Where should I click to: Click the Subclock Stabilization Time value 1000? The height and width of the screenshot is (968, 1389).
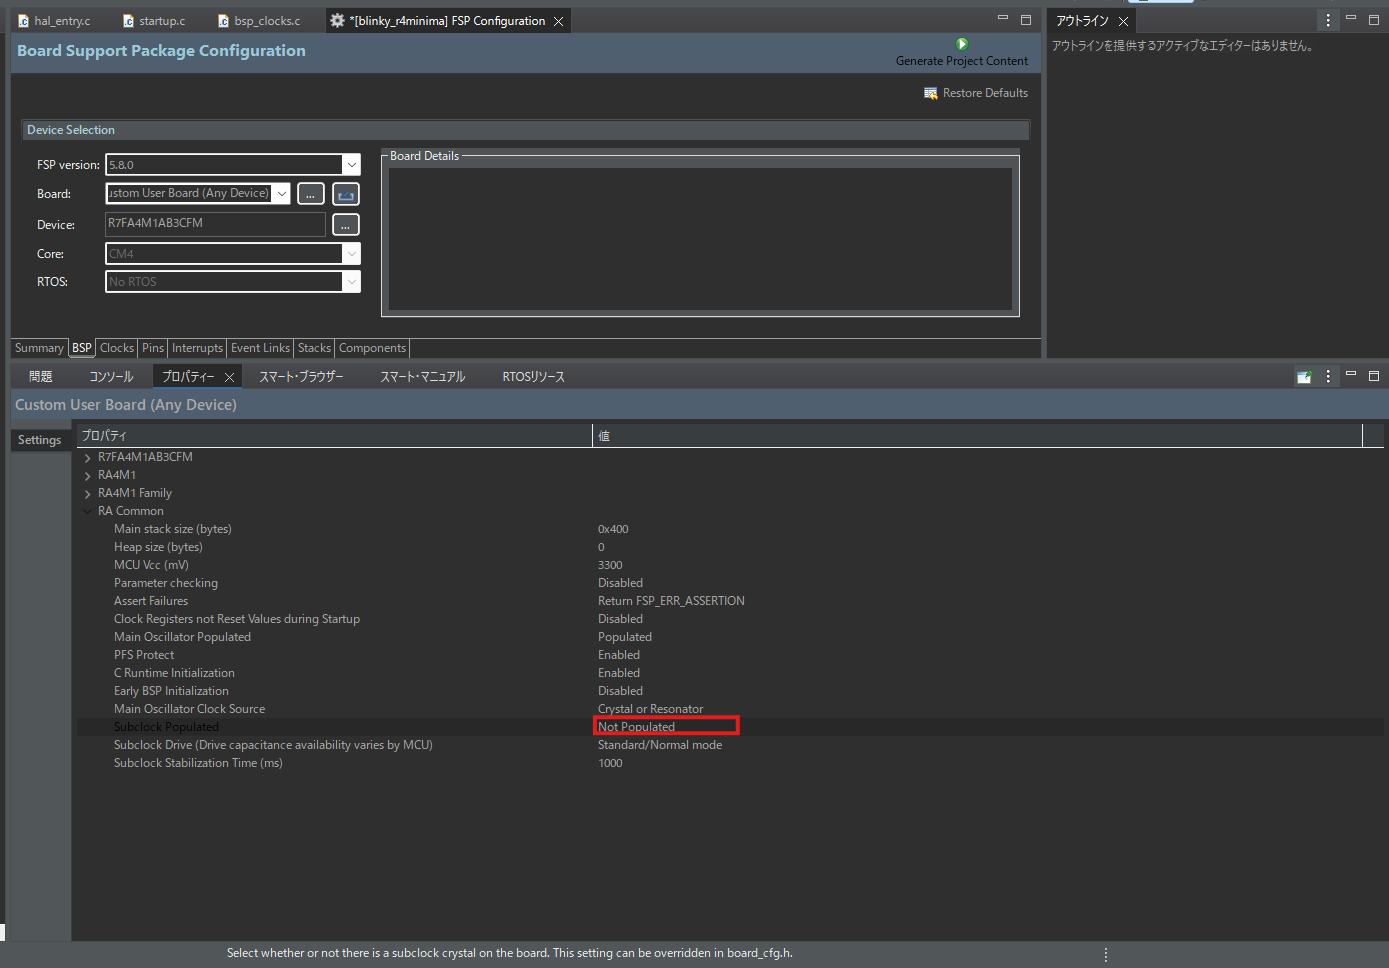610,763
